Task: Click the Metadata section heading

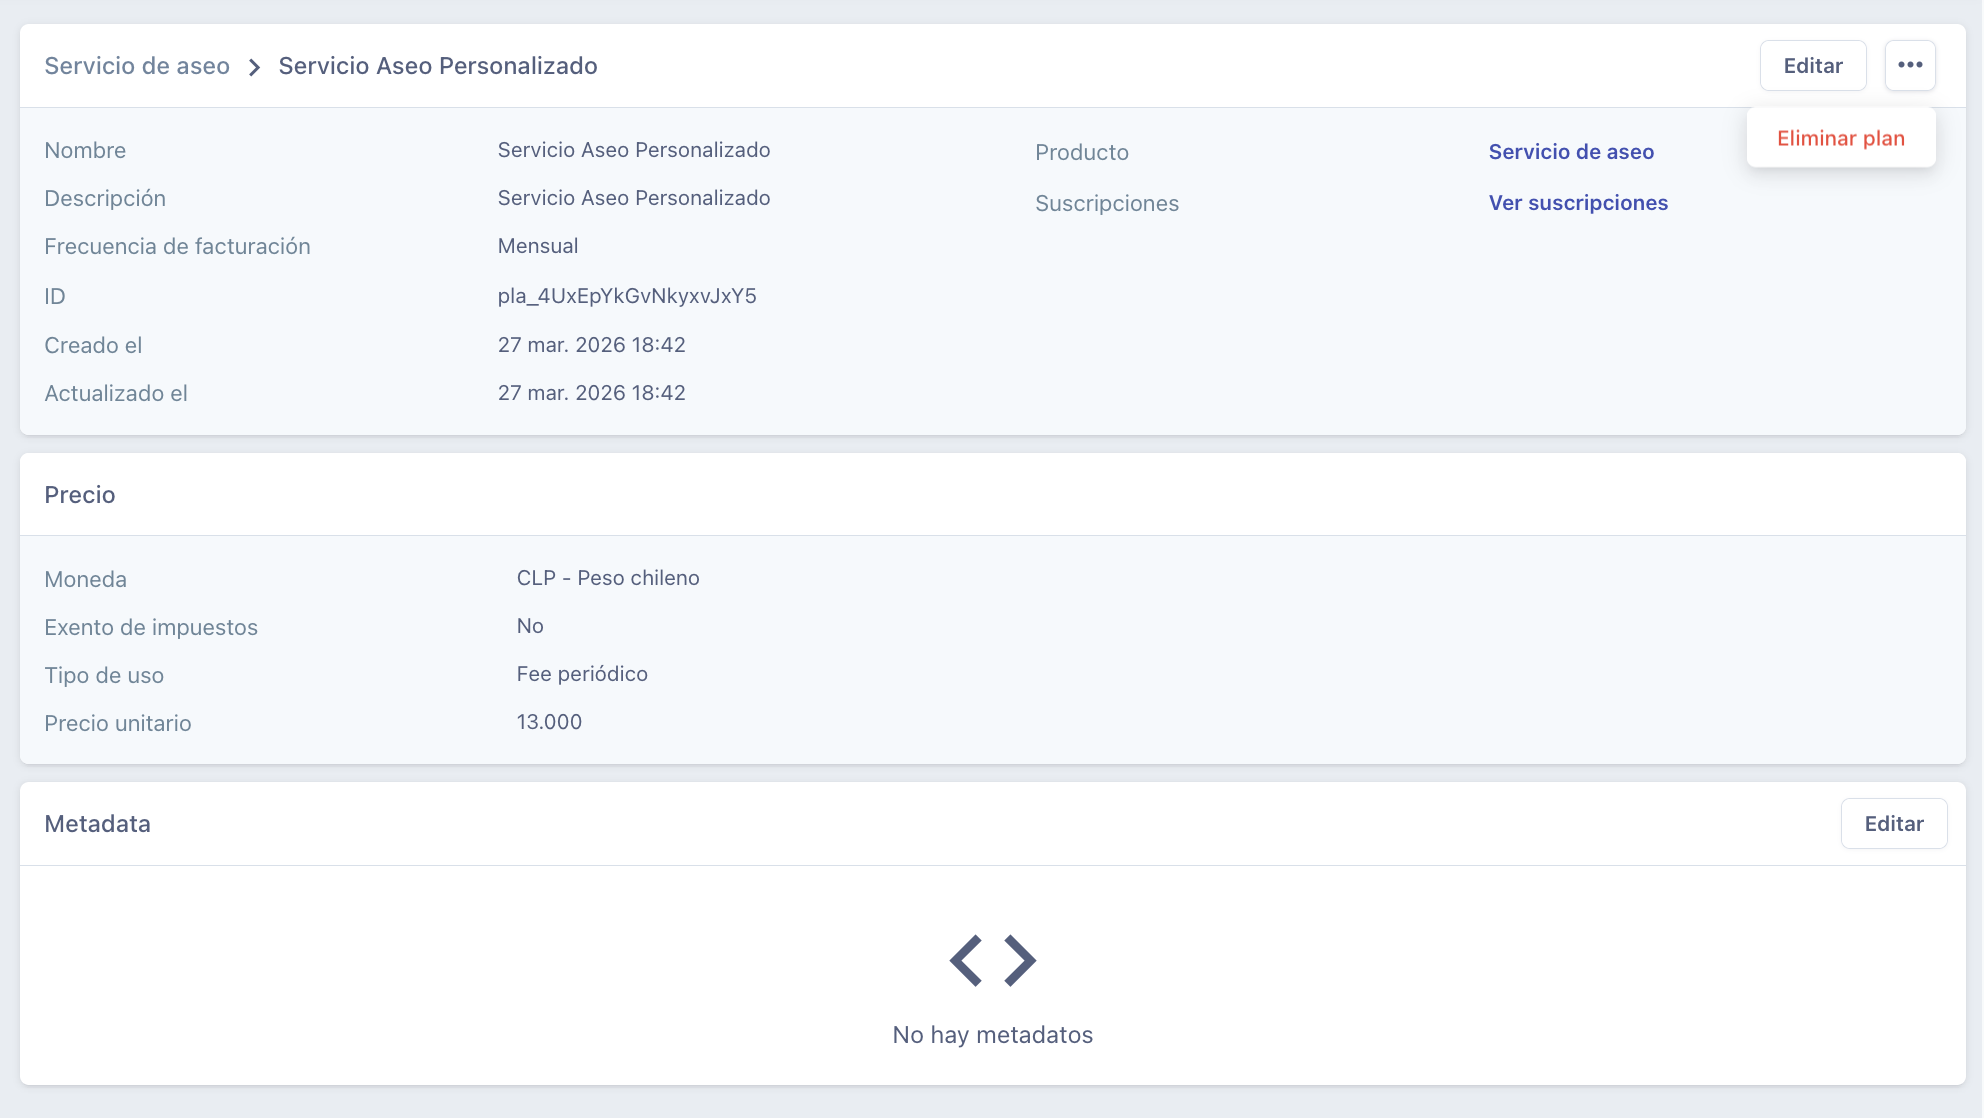Action: pyautogui.click(x=97, y=824)
